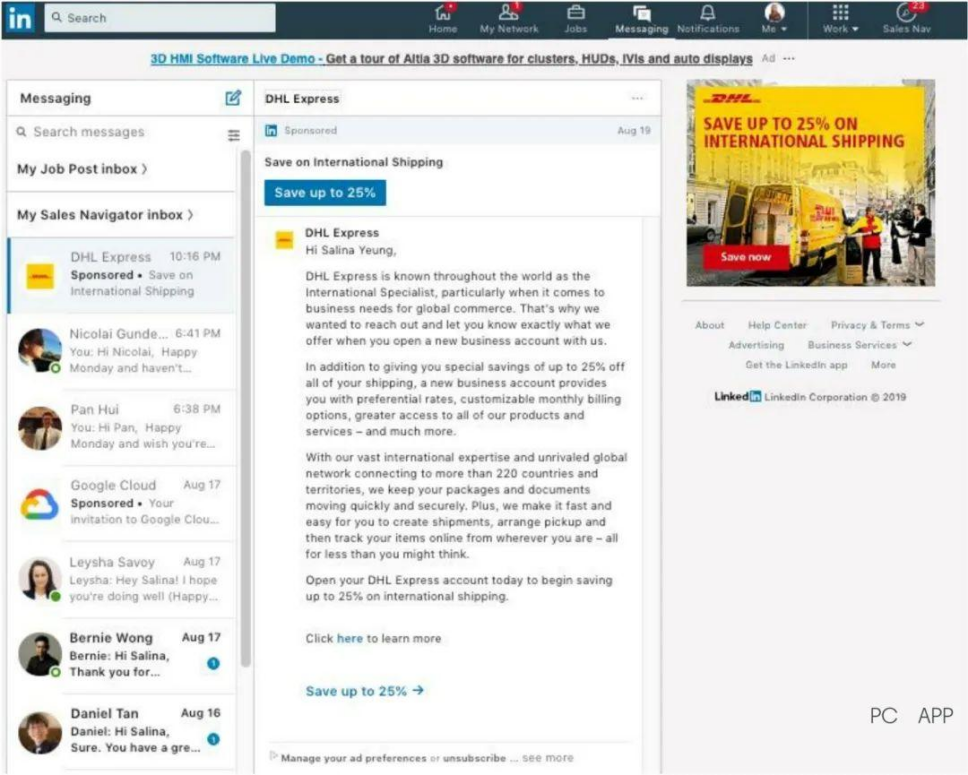Focus the Search messages field
The height and width of the screenshot is (775, 968).
(117, 132)
